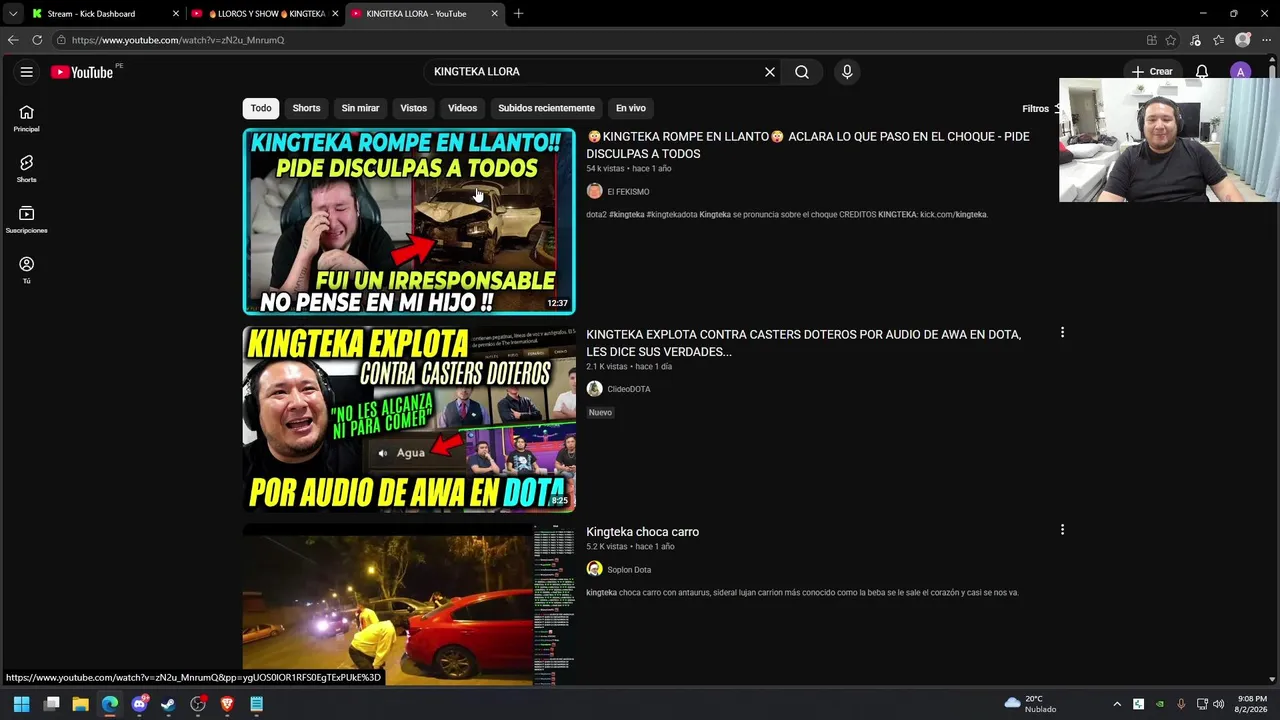The image size is (1280, 720).
Task: Go back to the previous page
Action: [x=13, y=40]
